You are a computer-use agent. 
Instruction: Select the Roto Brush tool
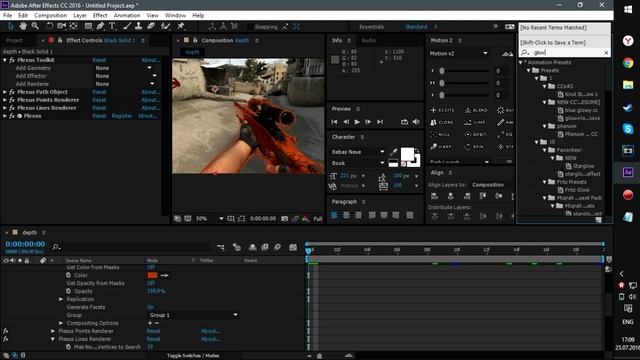point(165,26)
